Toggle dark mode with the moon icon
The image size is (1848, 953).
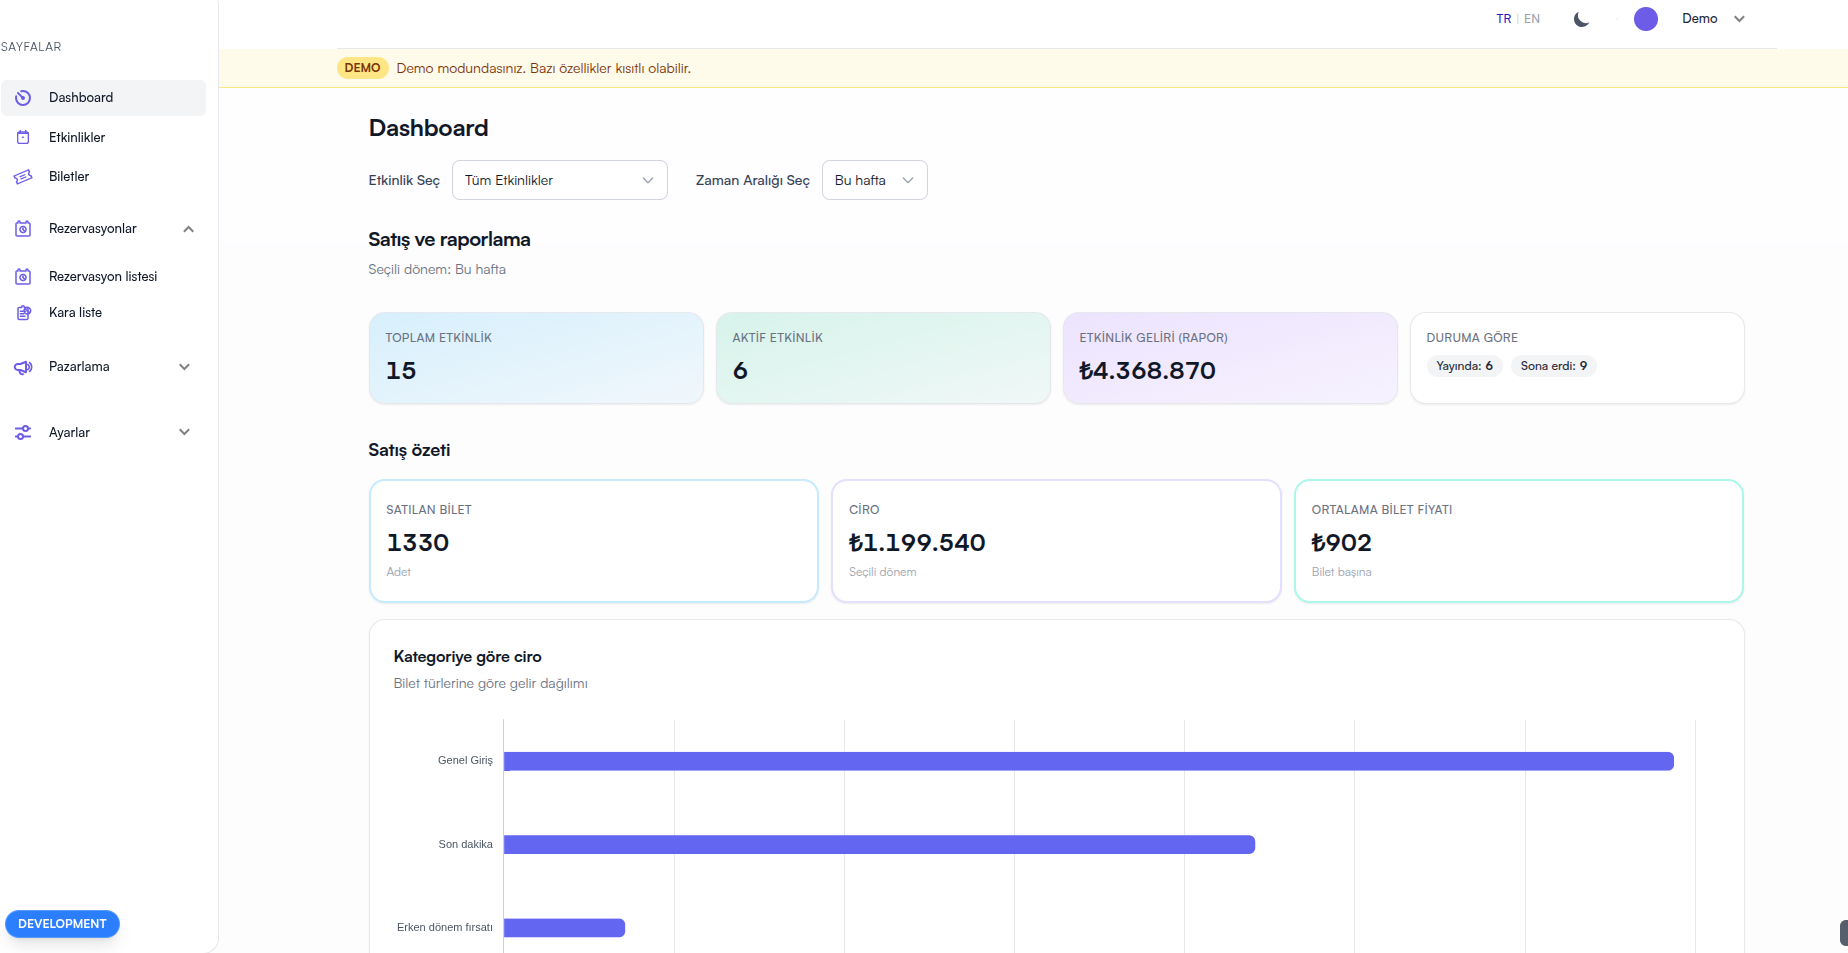tap(1581, 19)
